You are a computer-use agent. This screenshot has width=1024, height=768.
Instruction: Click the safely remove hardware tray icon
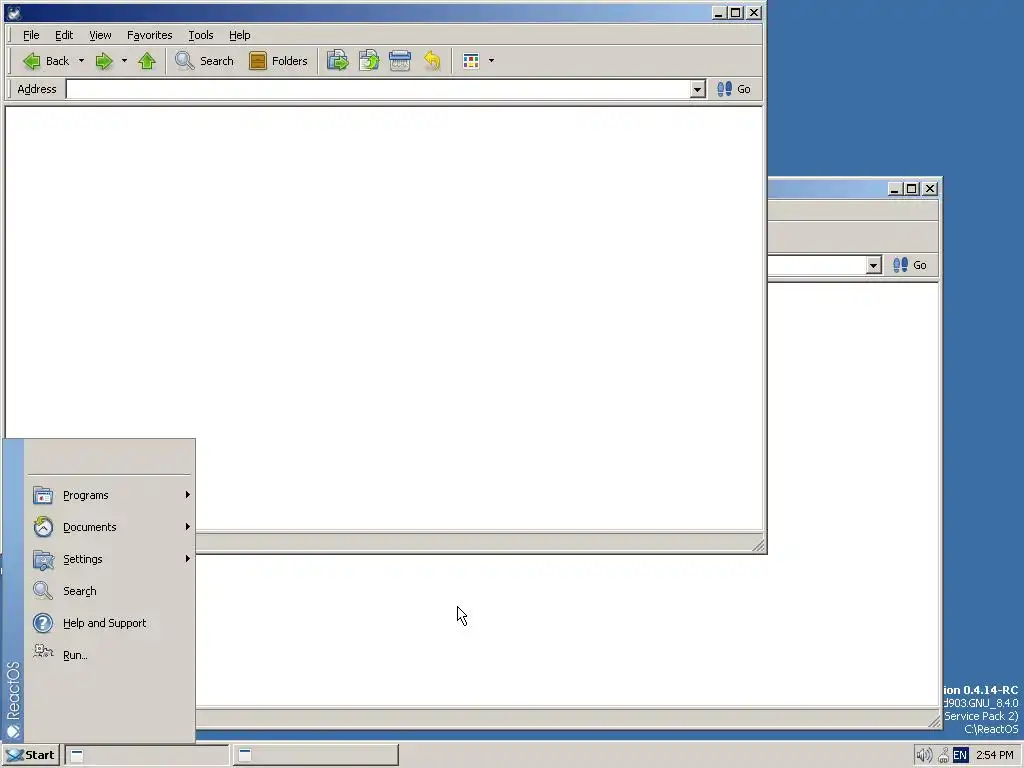(943, 756)
